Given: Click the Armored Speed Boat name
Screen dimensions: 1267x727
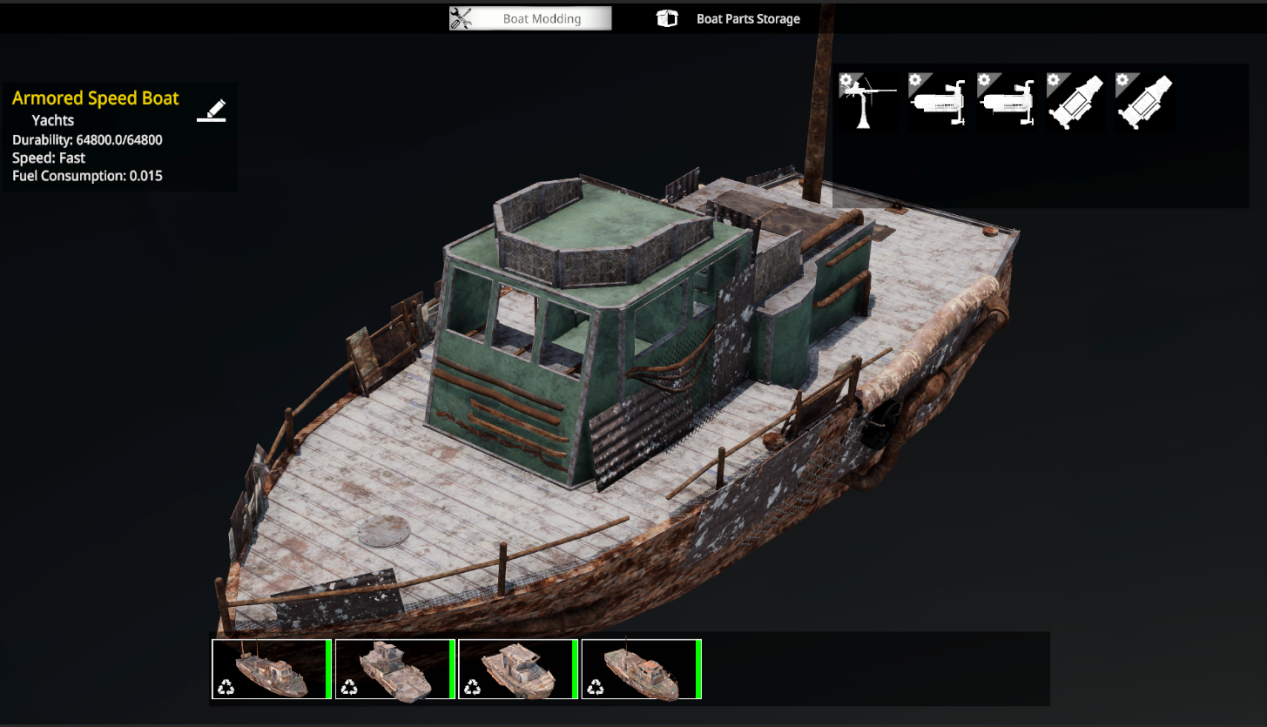Looking at the screenshot, I should pos(95,98).
